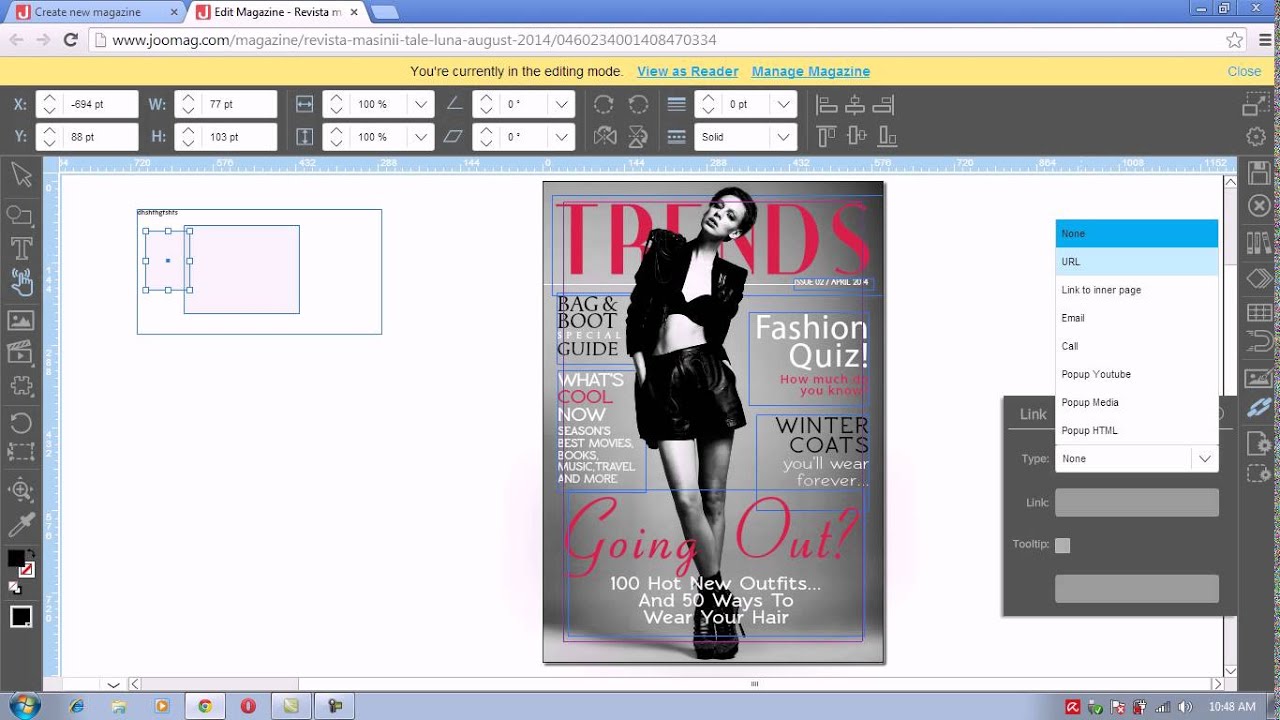The image size is (1280, 720).
Task: Align objects to left edge
Action: click(827, 104)
